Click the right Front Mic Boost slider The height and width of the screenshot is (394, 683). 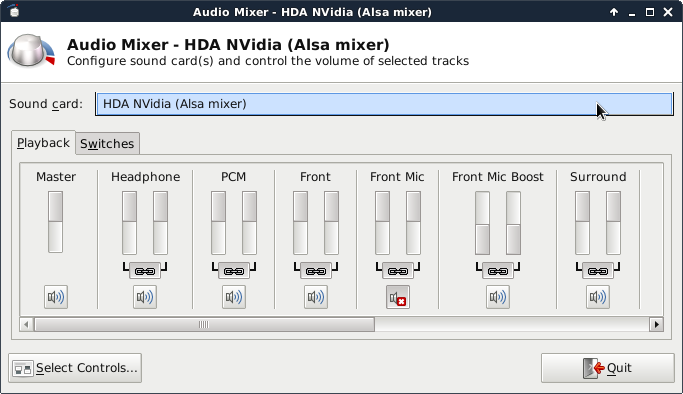(x=513, y=223)
